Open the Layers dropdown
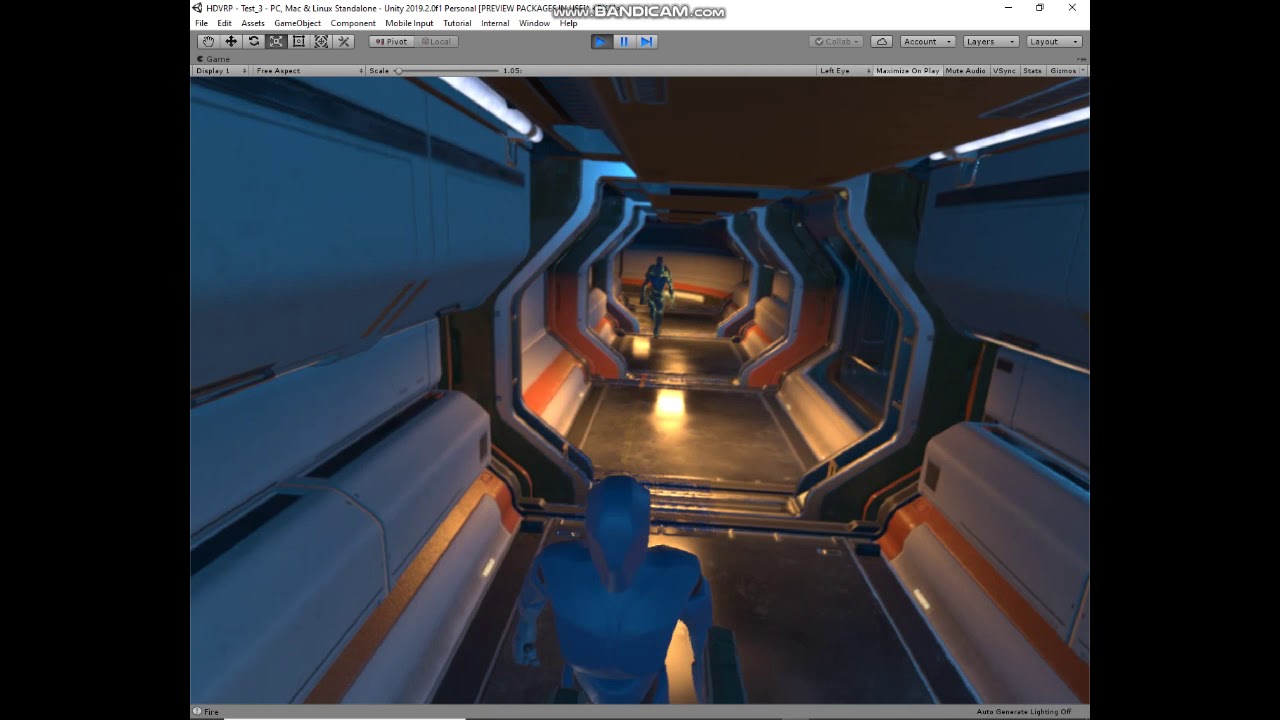 click(991, 41)
